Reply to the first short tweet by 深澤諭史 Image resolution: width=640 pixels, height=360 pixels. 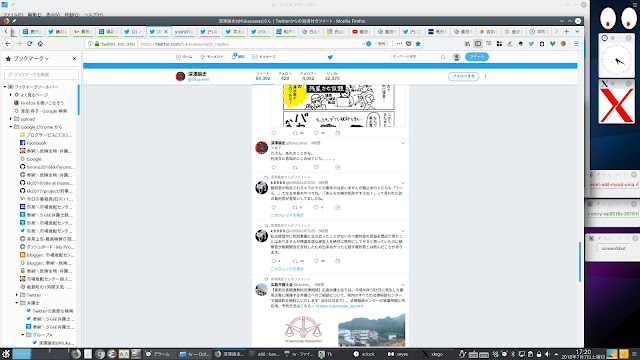pos(274,167)
